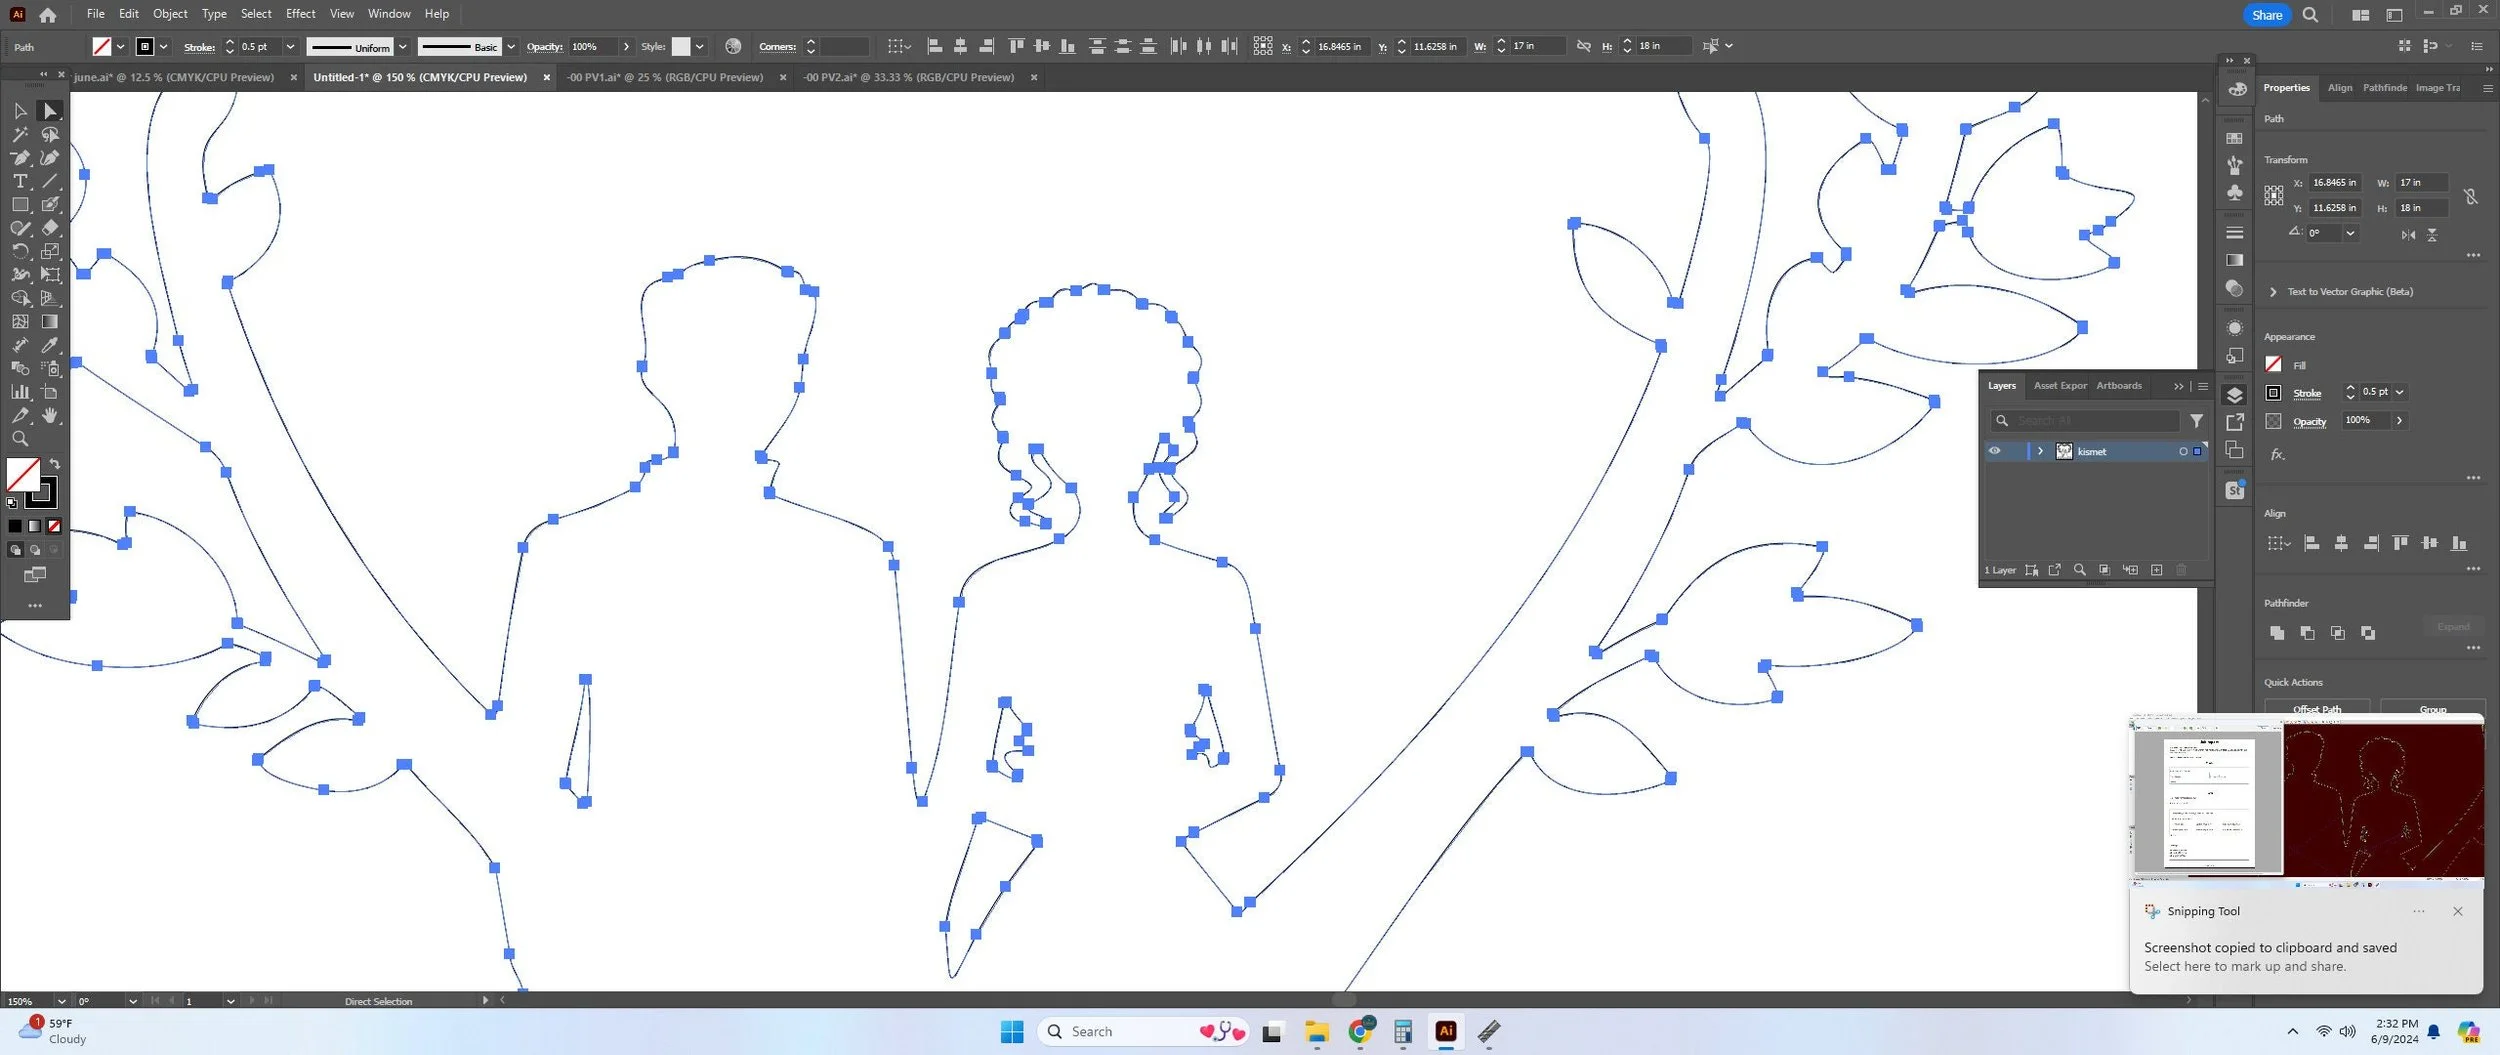
Task: Expand Text to Vector Graphic section
Action: pos(2273,292)
